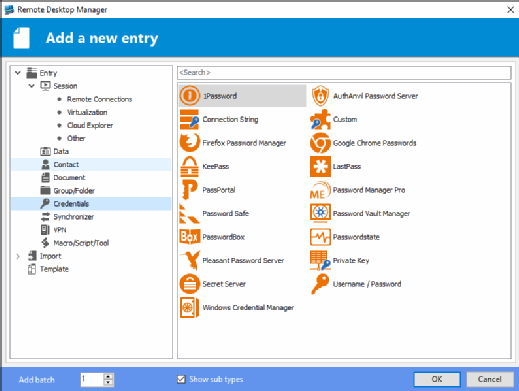Viewport: 519px width, 391px height.
Task: Click the OK button
Action: (437, 379)
